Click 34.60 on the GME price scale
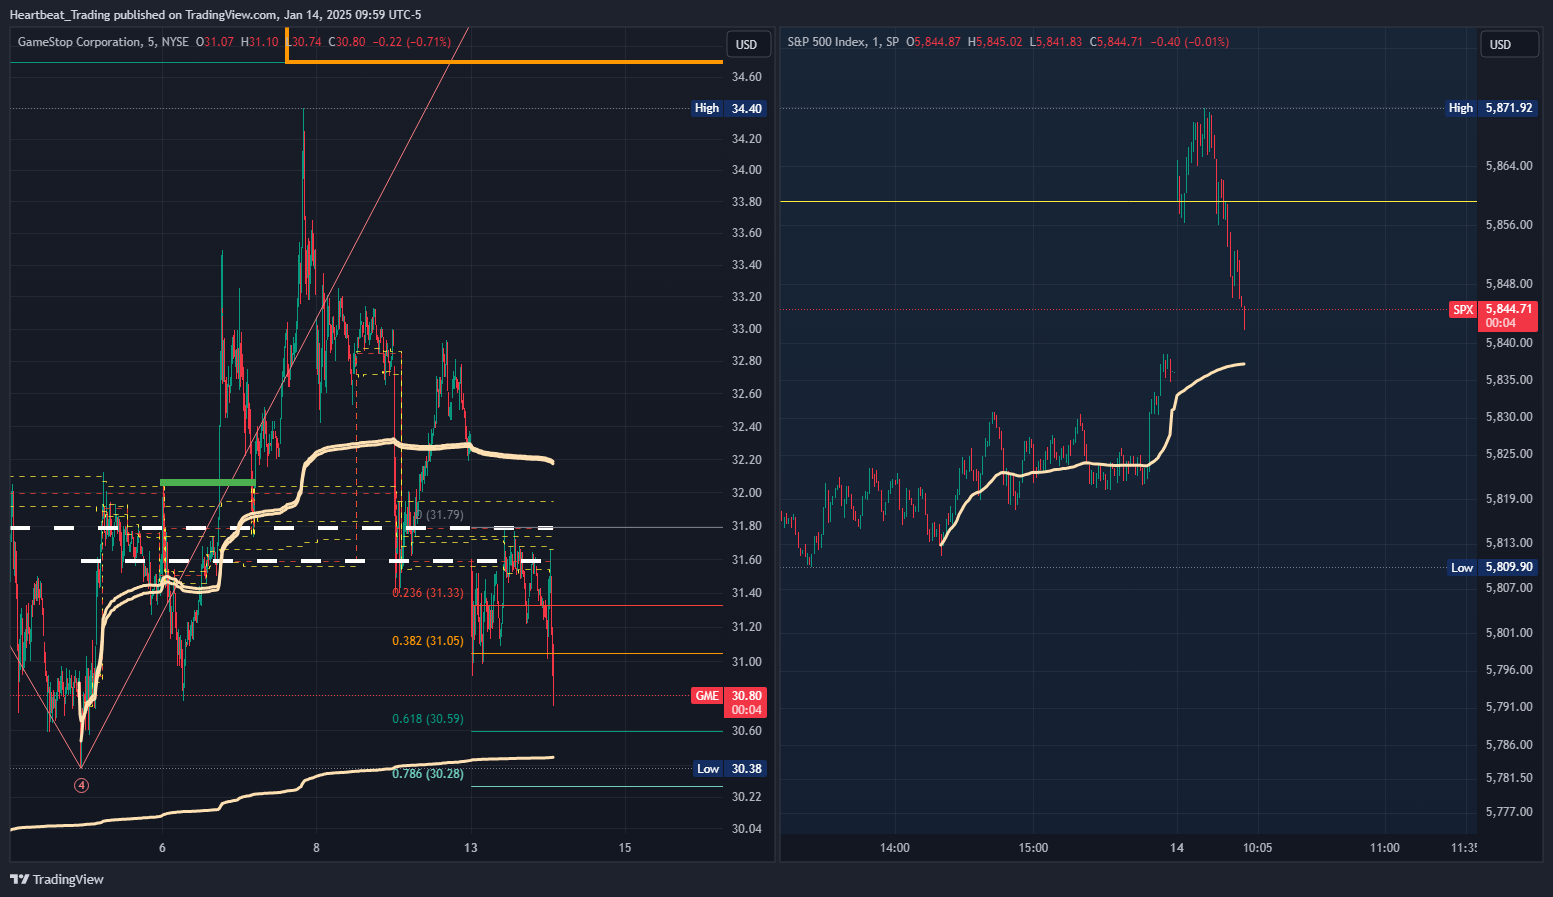 click(x=746, y=77)
